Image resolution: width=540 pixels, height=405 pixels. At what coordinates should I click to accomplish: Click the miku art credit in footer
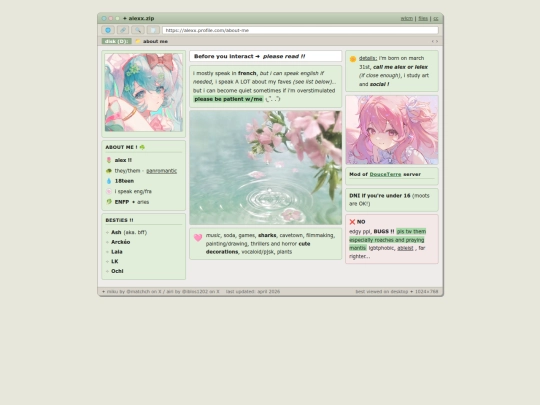click(x=134, y=292)
